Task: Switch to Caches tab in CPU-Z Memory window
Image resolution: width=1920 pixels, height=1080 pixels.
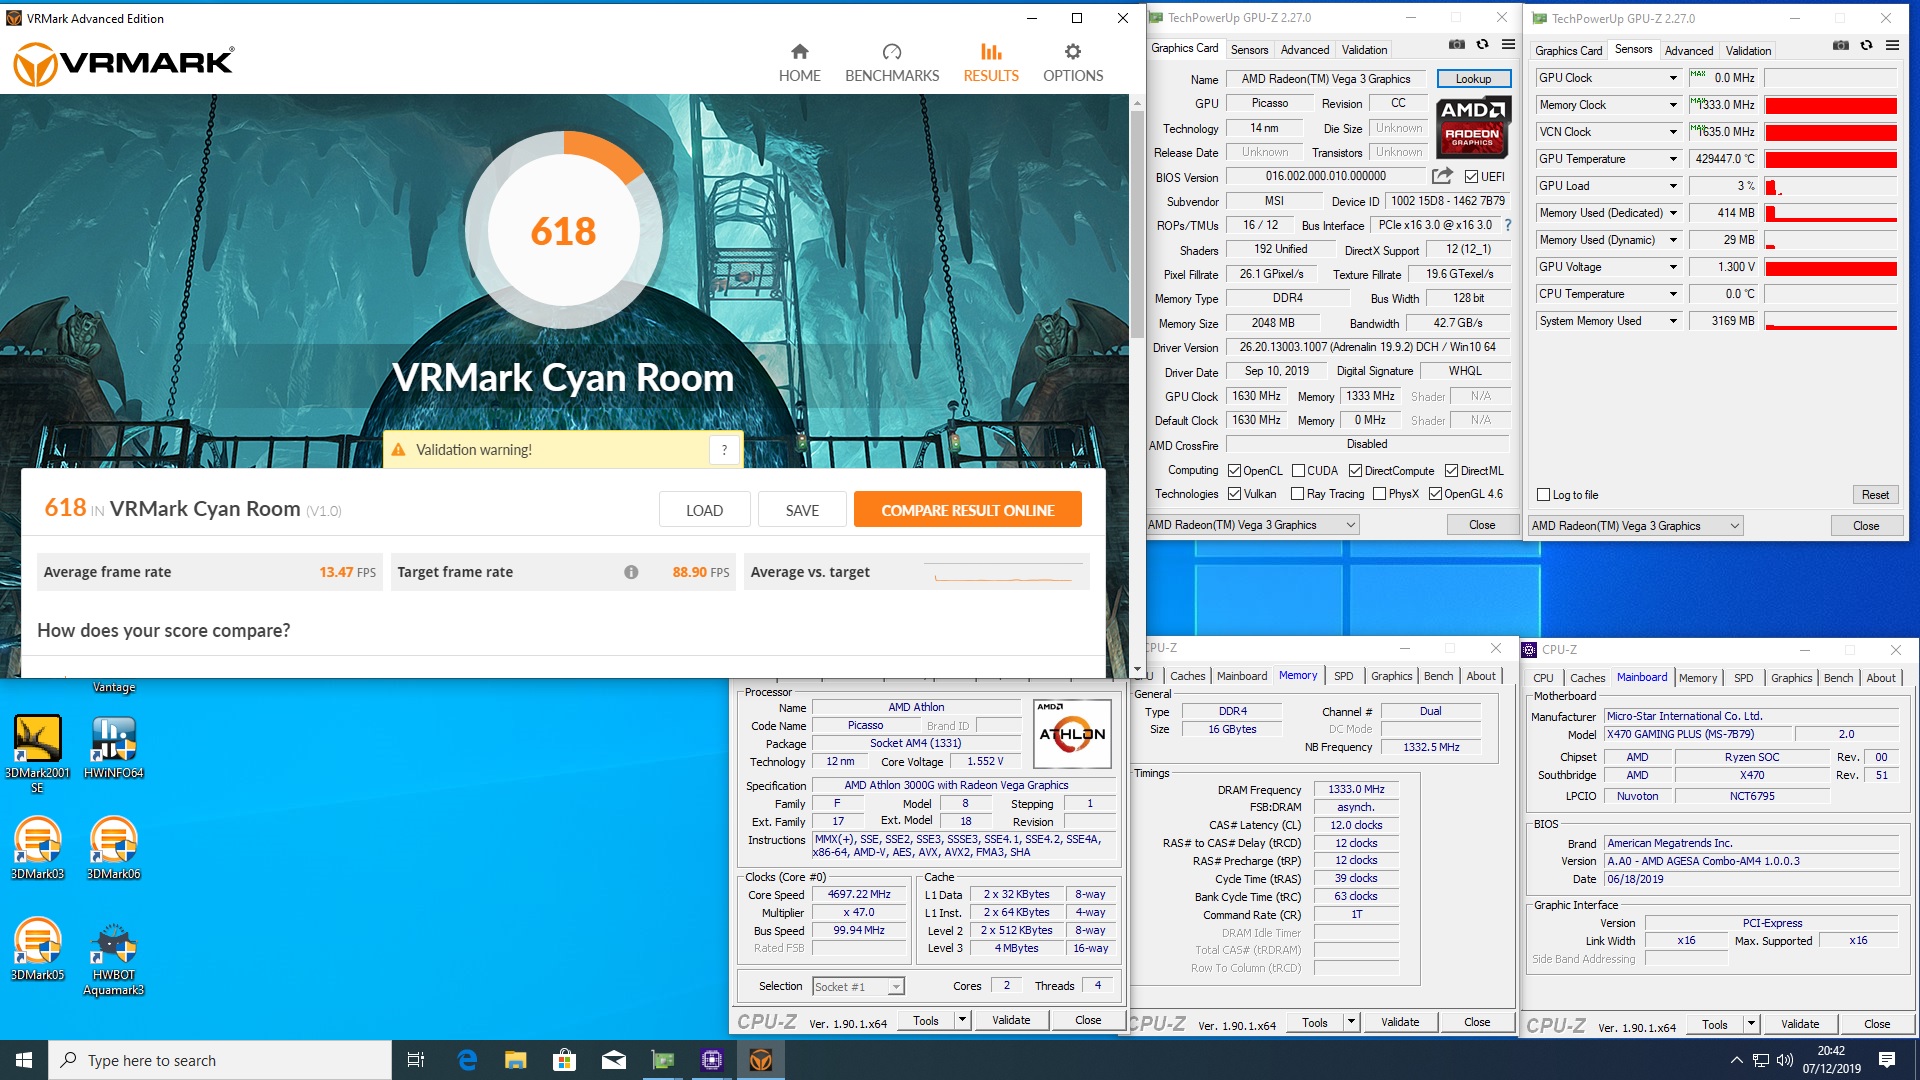Action: pyautogui.click(x=1187, y=677)
